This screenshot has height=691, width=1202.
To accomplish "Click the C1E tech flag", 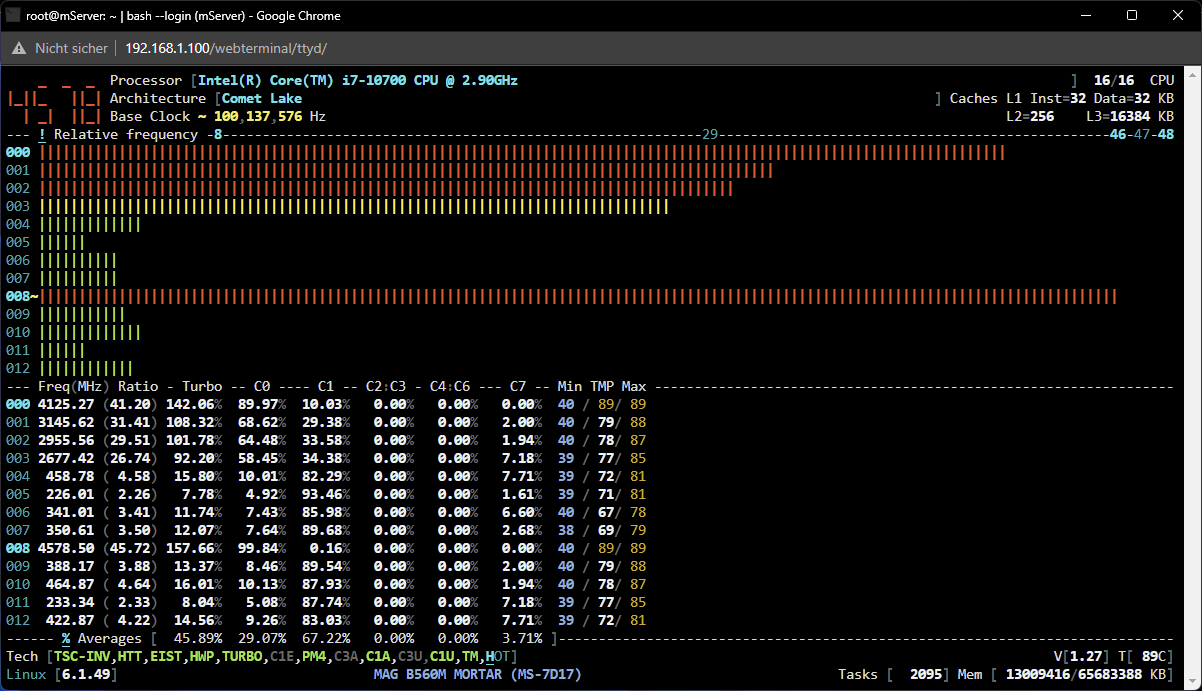I will tap(282, 656).
